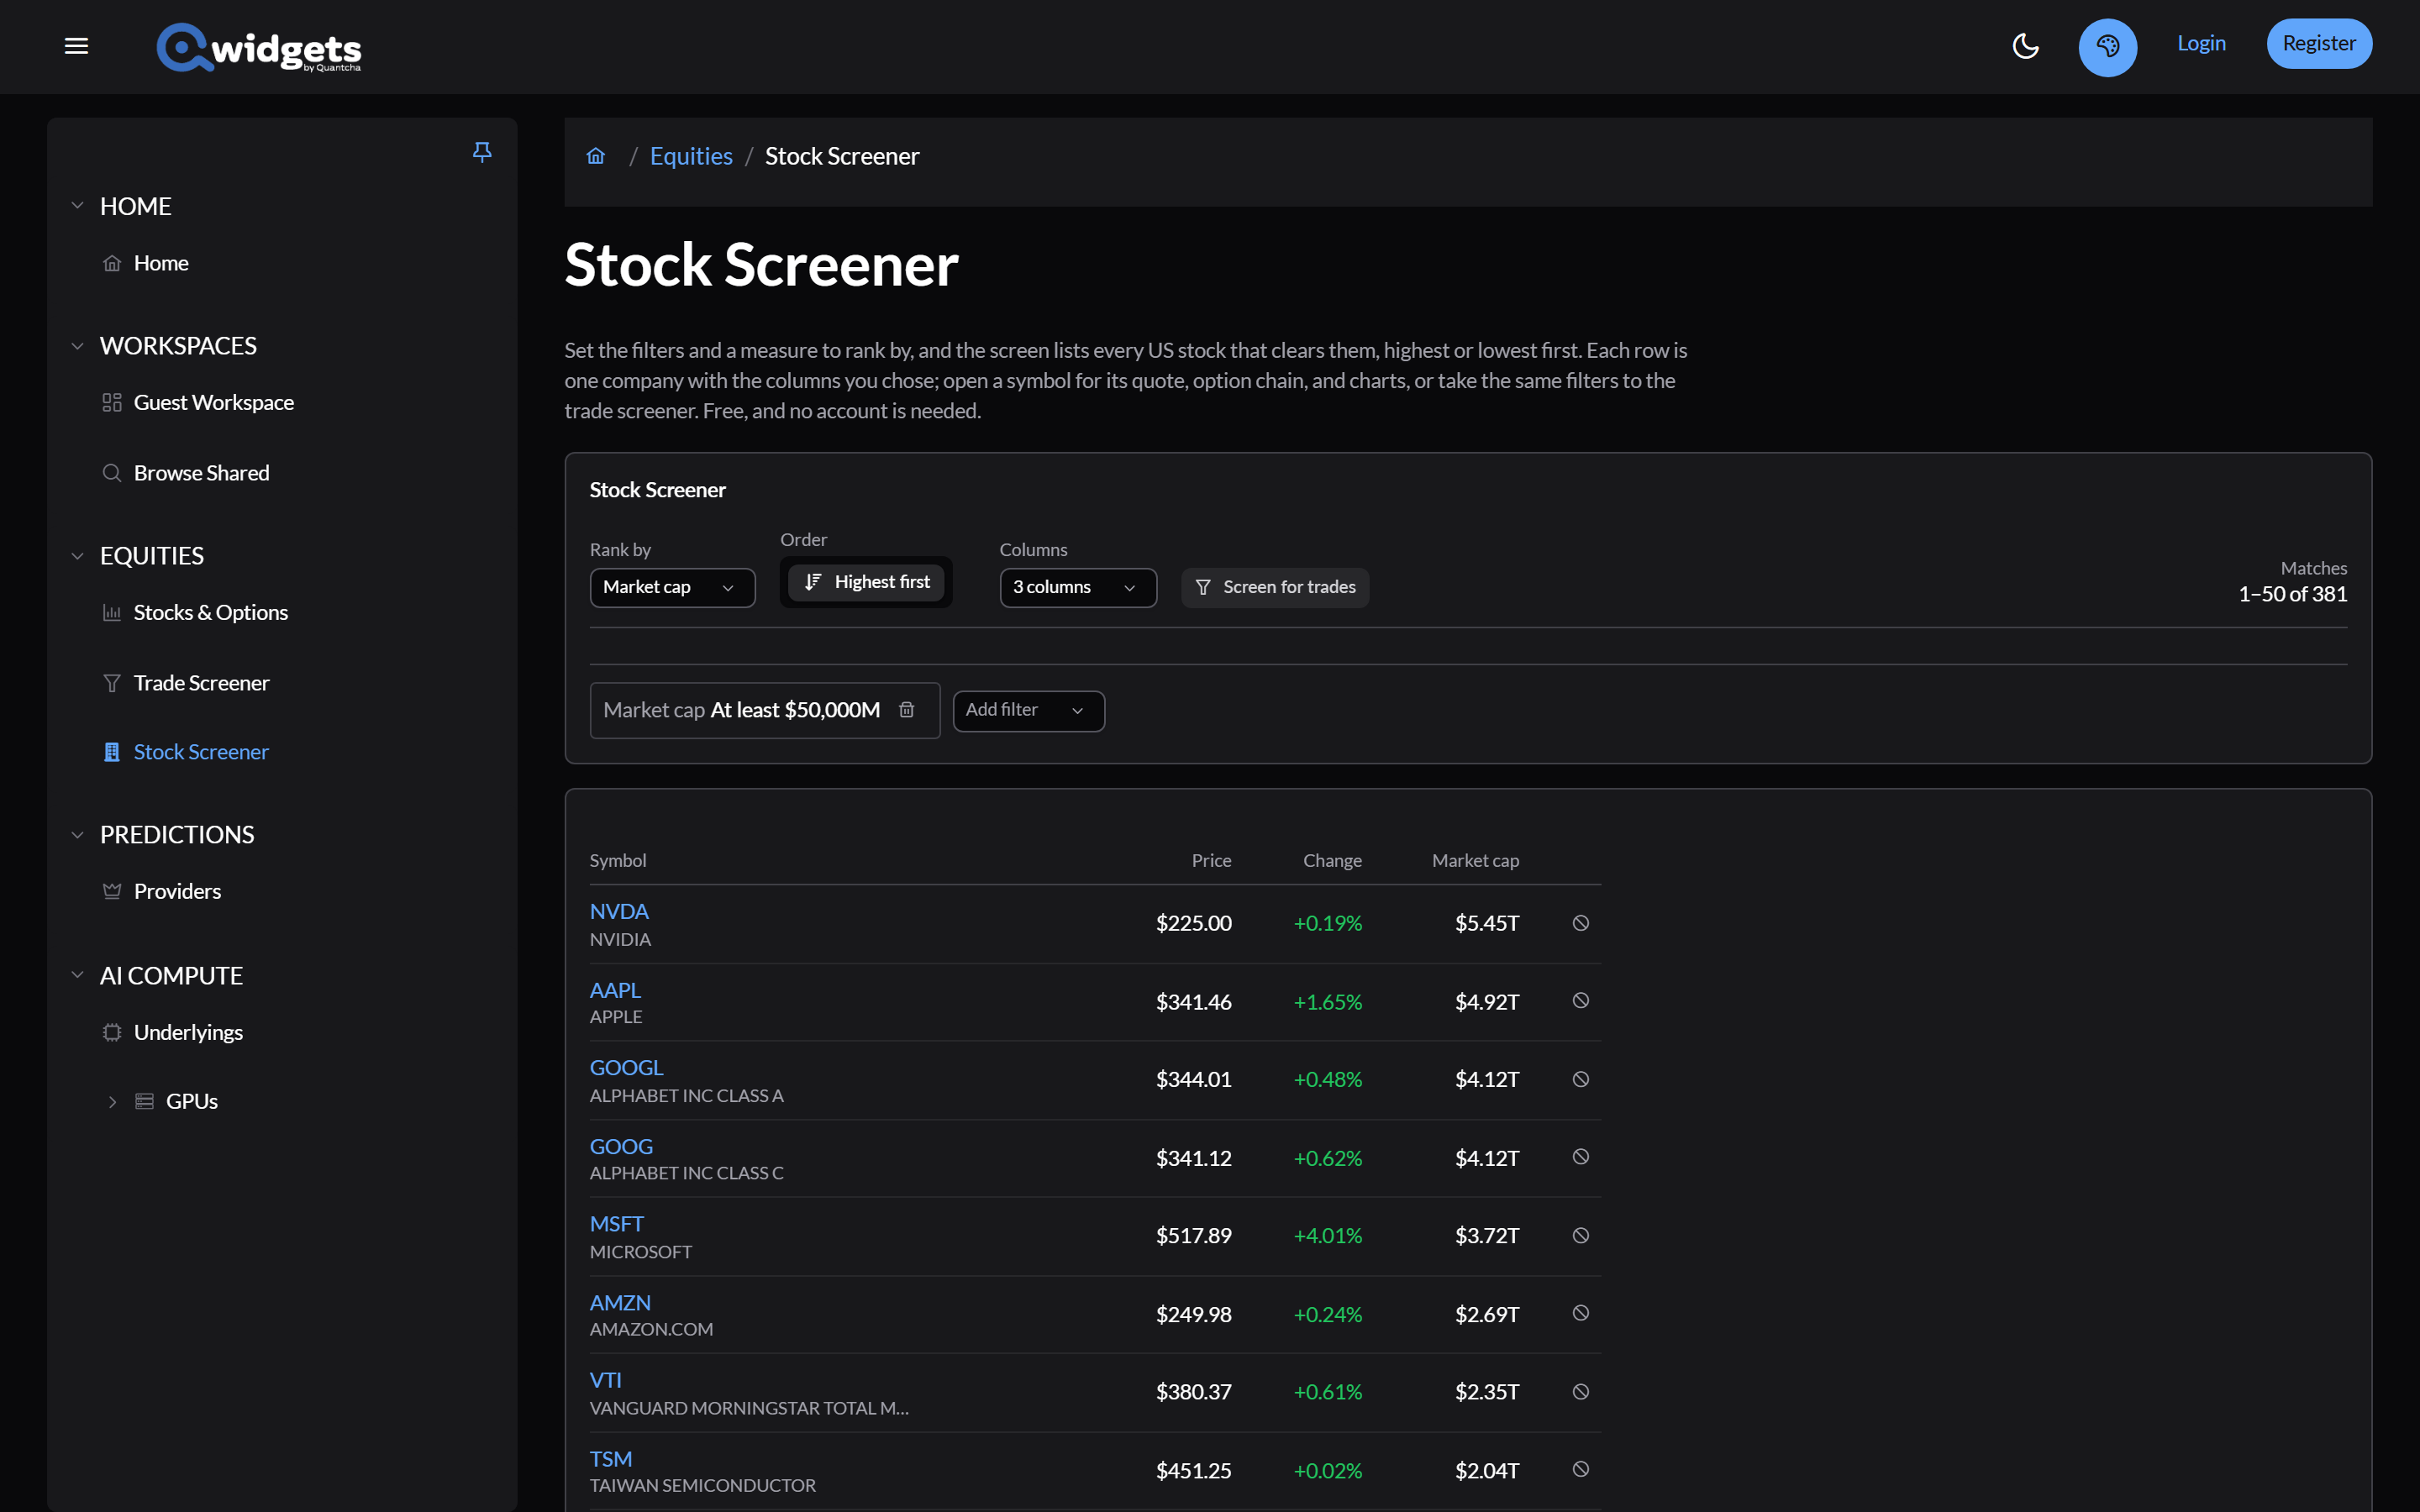The image size is (2420, 1512).
Task: Exclude AAPL using its row icon
Action: [x=1581, y=1001]
